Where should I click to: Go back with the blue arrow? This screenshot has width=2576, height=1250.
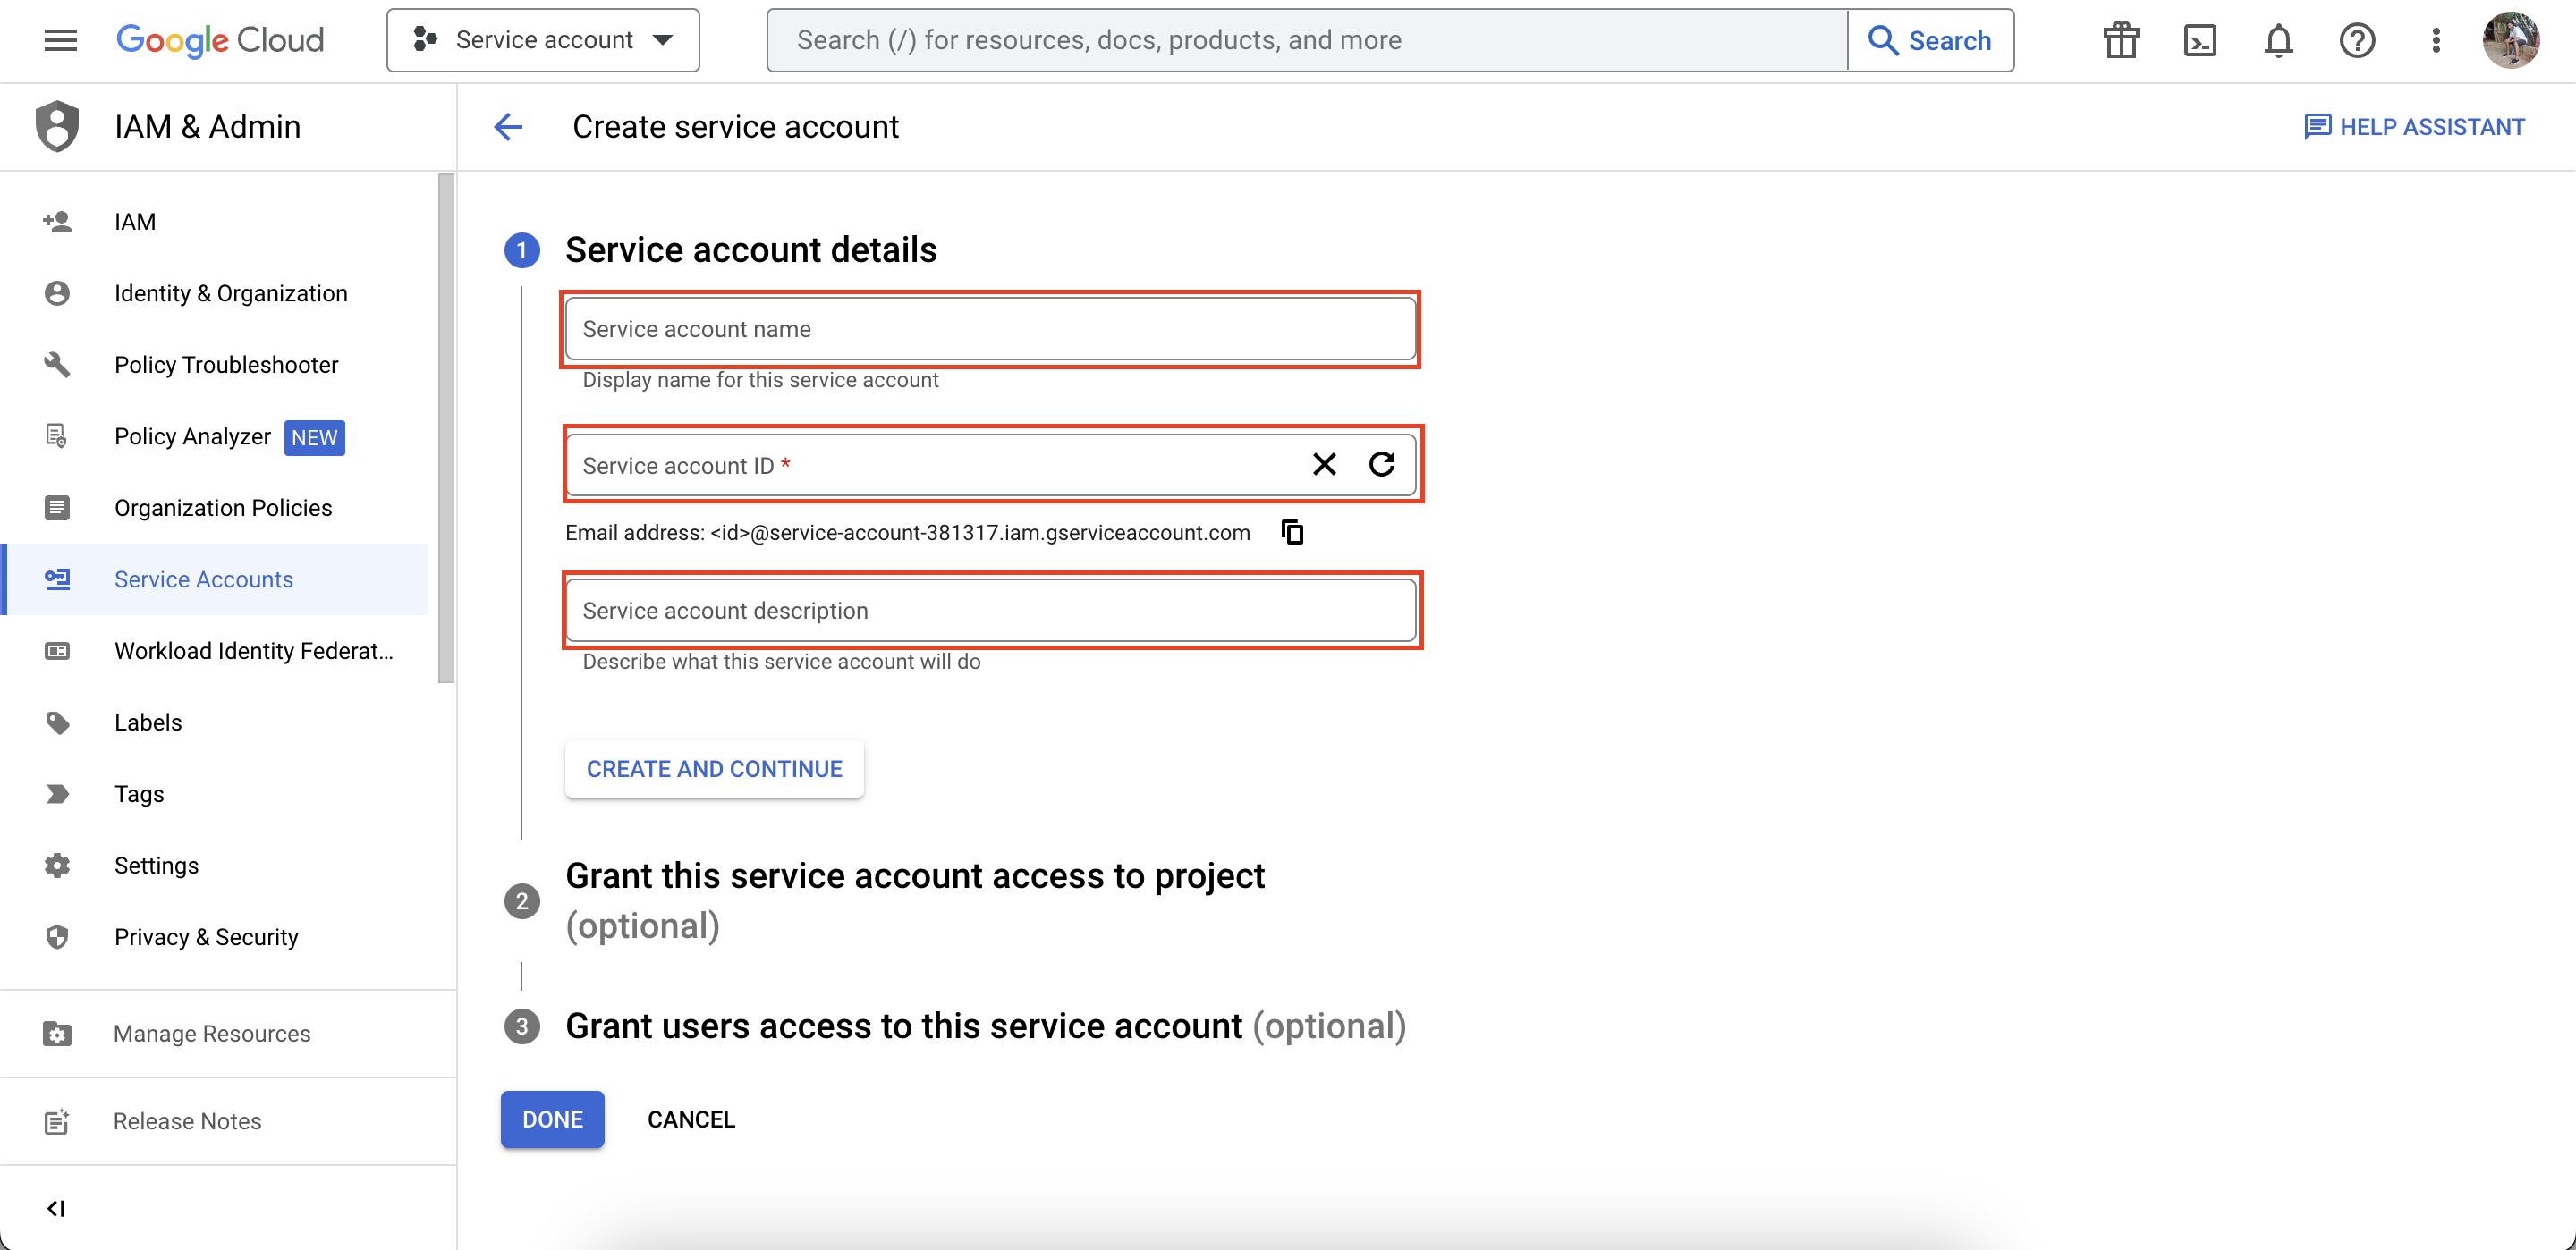tap(508, 127)
